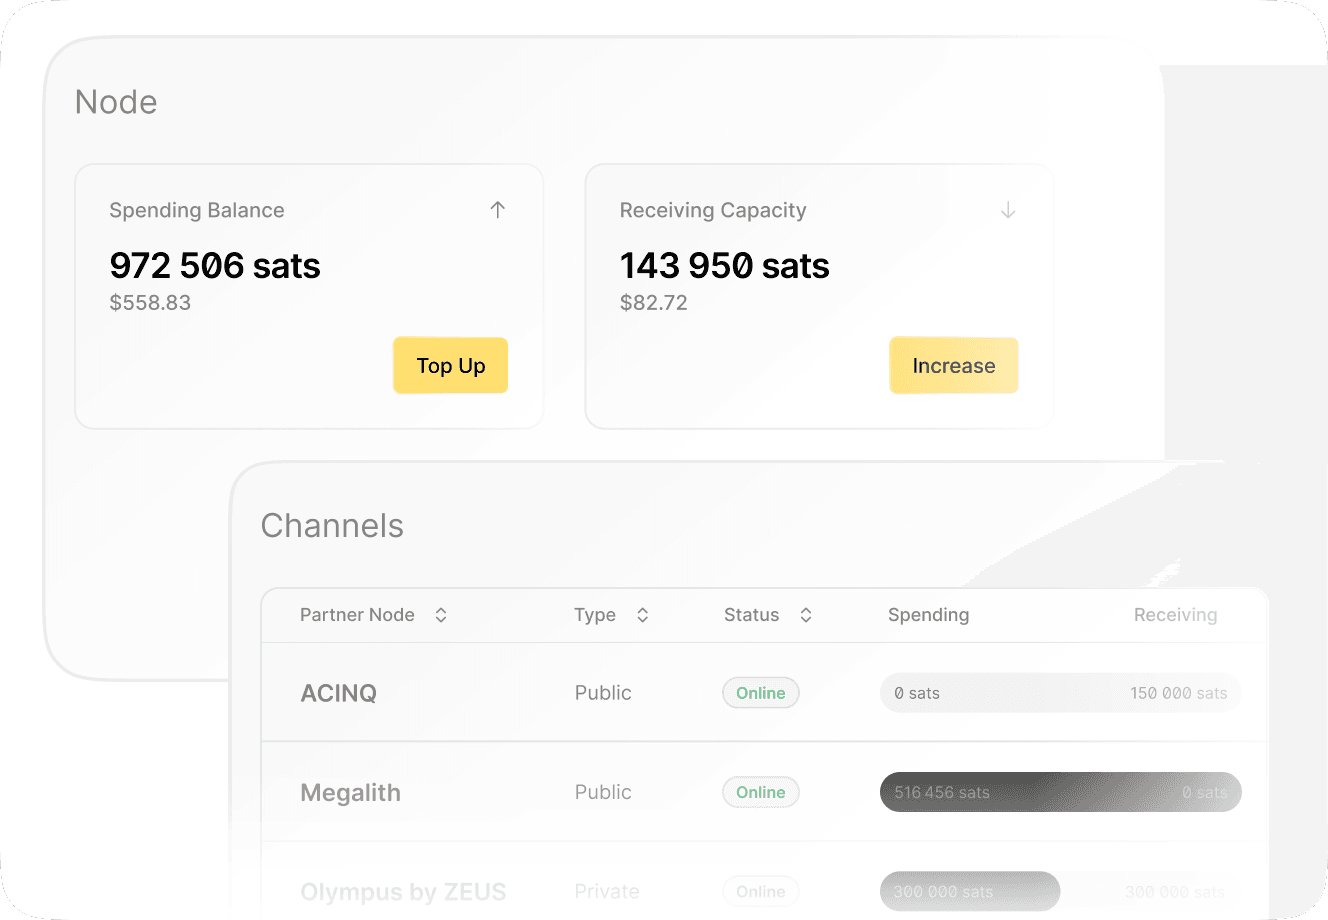Viewport: 1328px width, 920px height.
Task: Open the Megalith channel row
Action: point(765,792)
